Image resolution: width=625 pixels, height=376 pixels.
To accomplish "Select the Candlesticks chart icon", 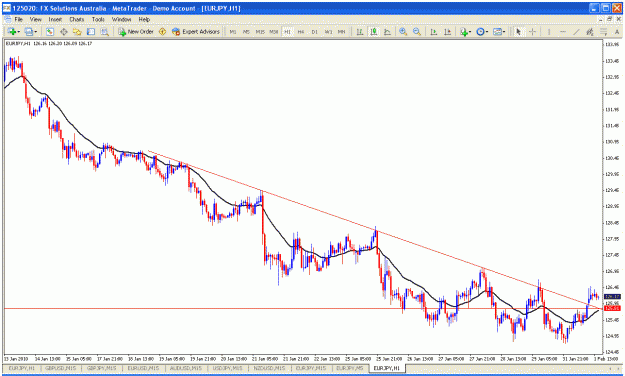I will [373, 31].
